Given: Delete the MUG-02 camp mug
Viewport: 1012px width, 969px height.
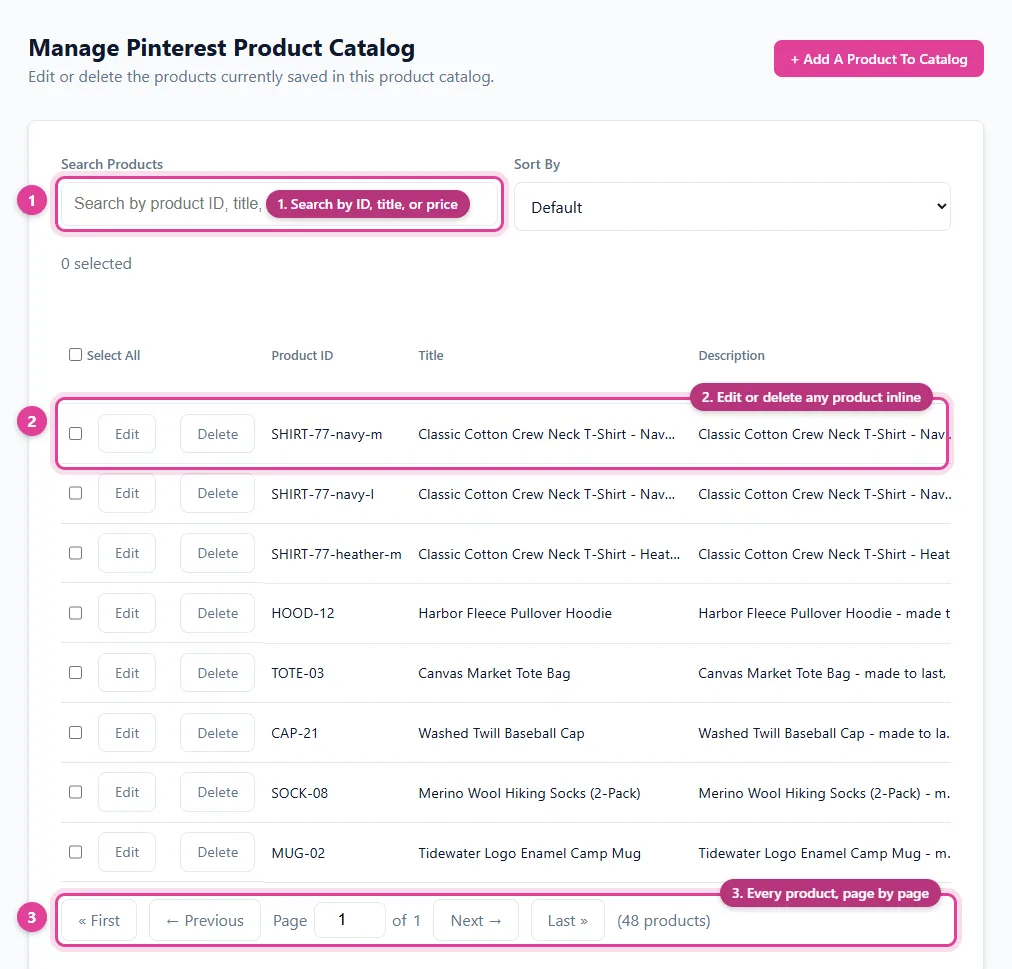Looking at the screenshot, I should click(218, 852).
